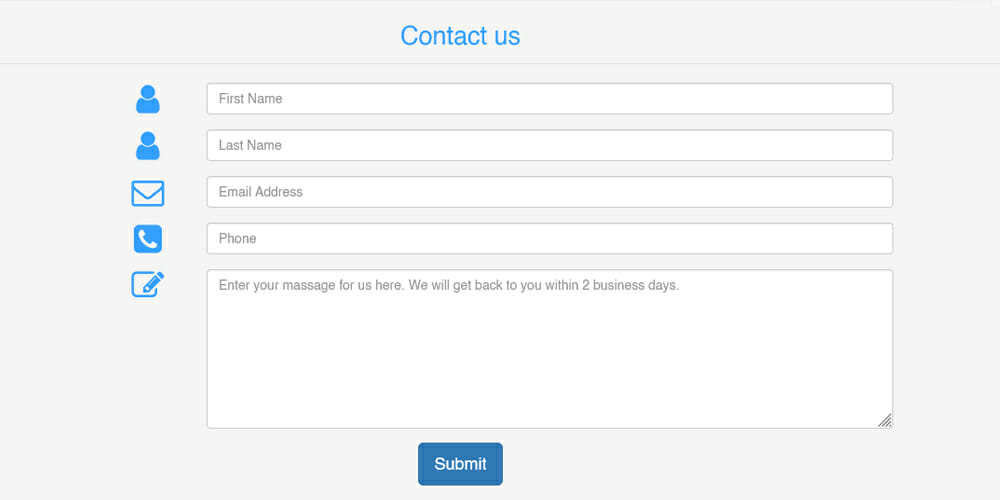Click the envelope icon for email
1000x500 pixels.
point(148,193)
